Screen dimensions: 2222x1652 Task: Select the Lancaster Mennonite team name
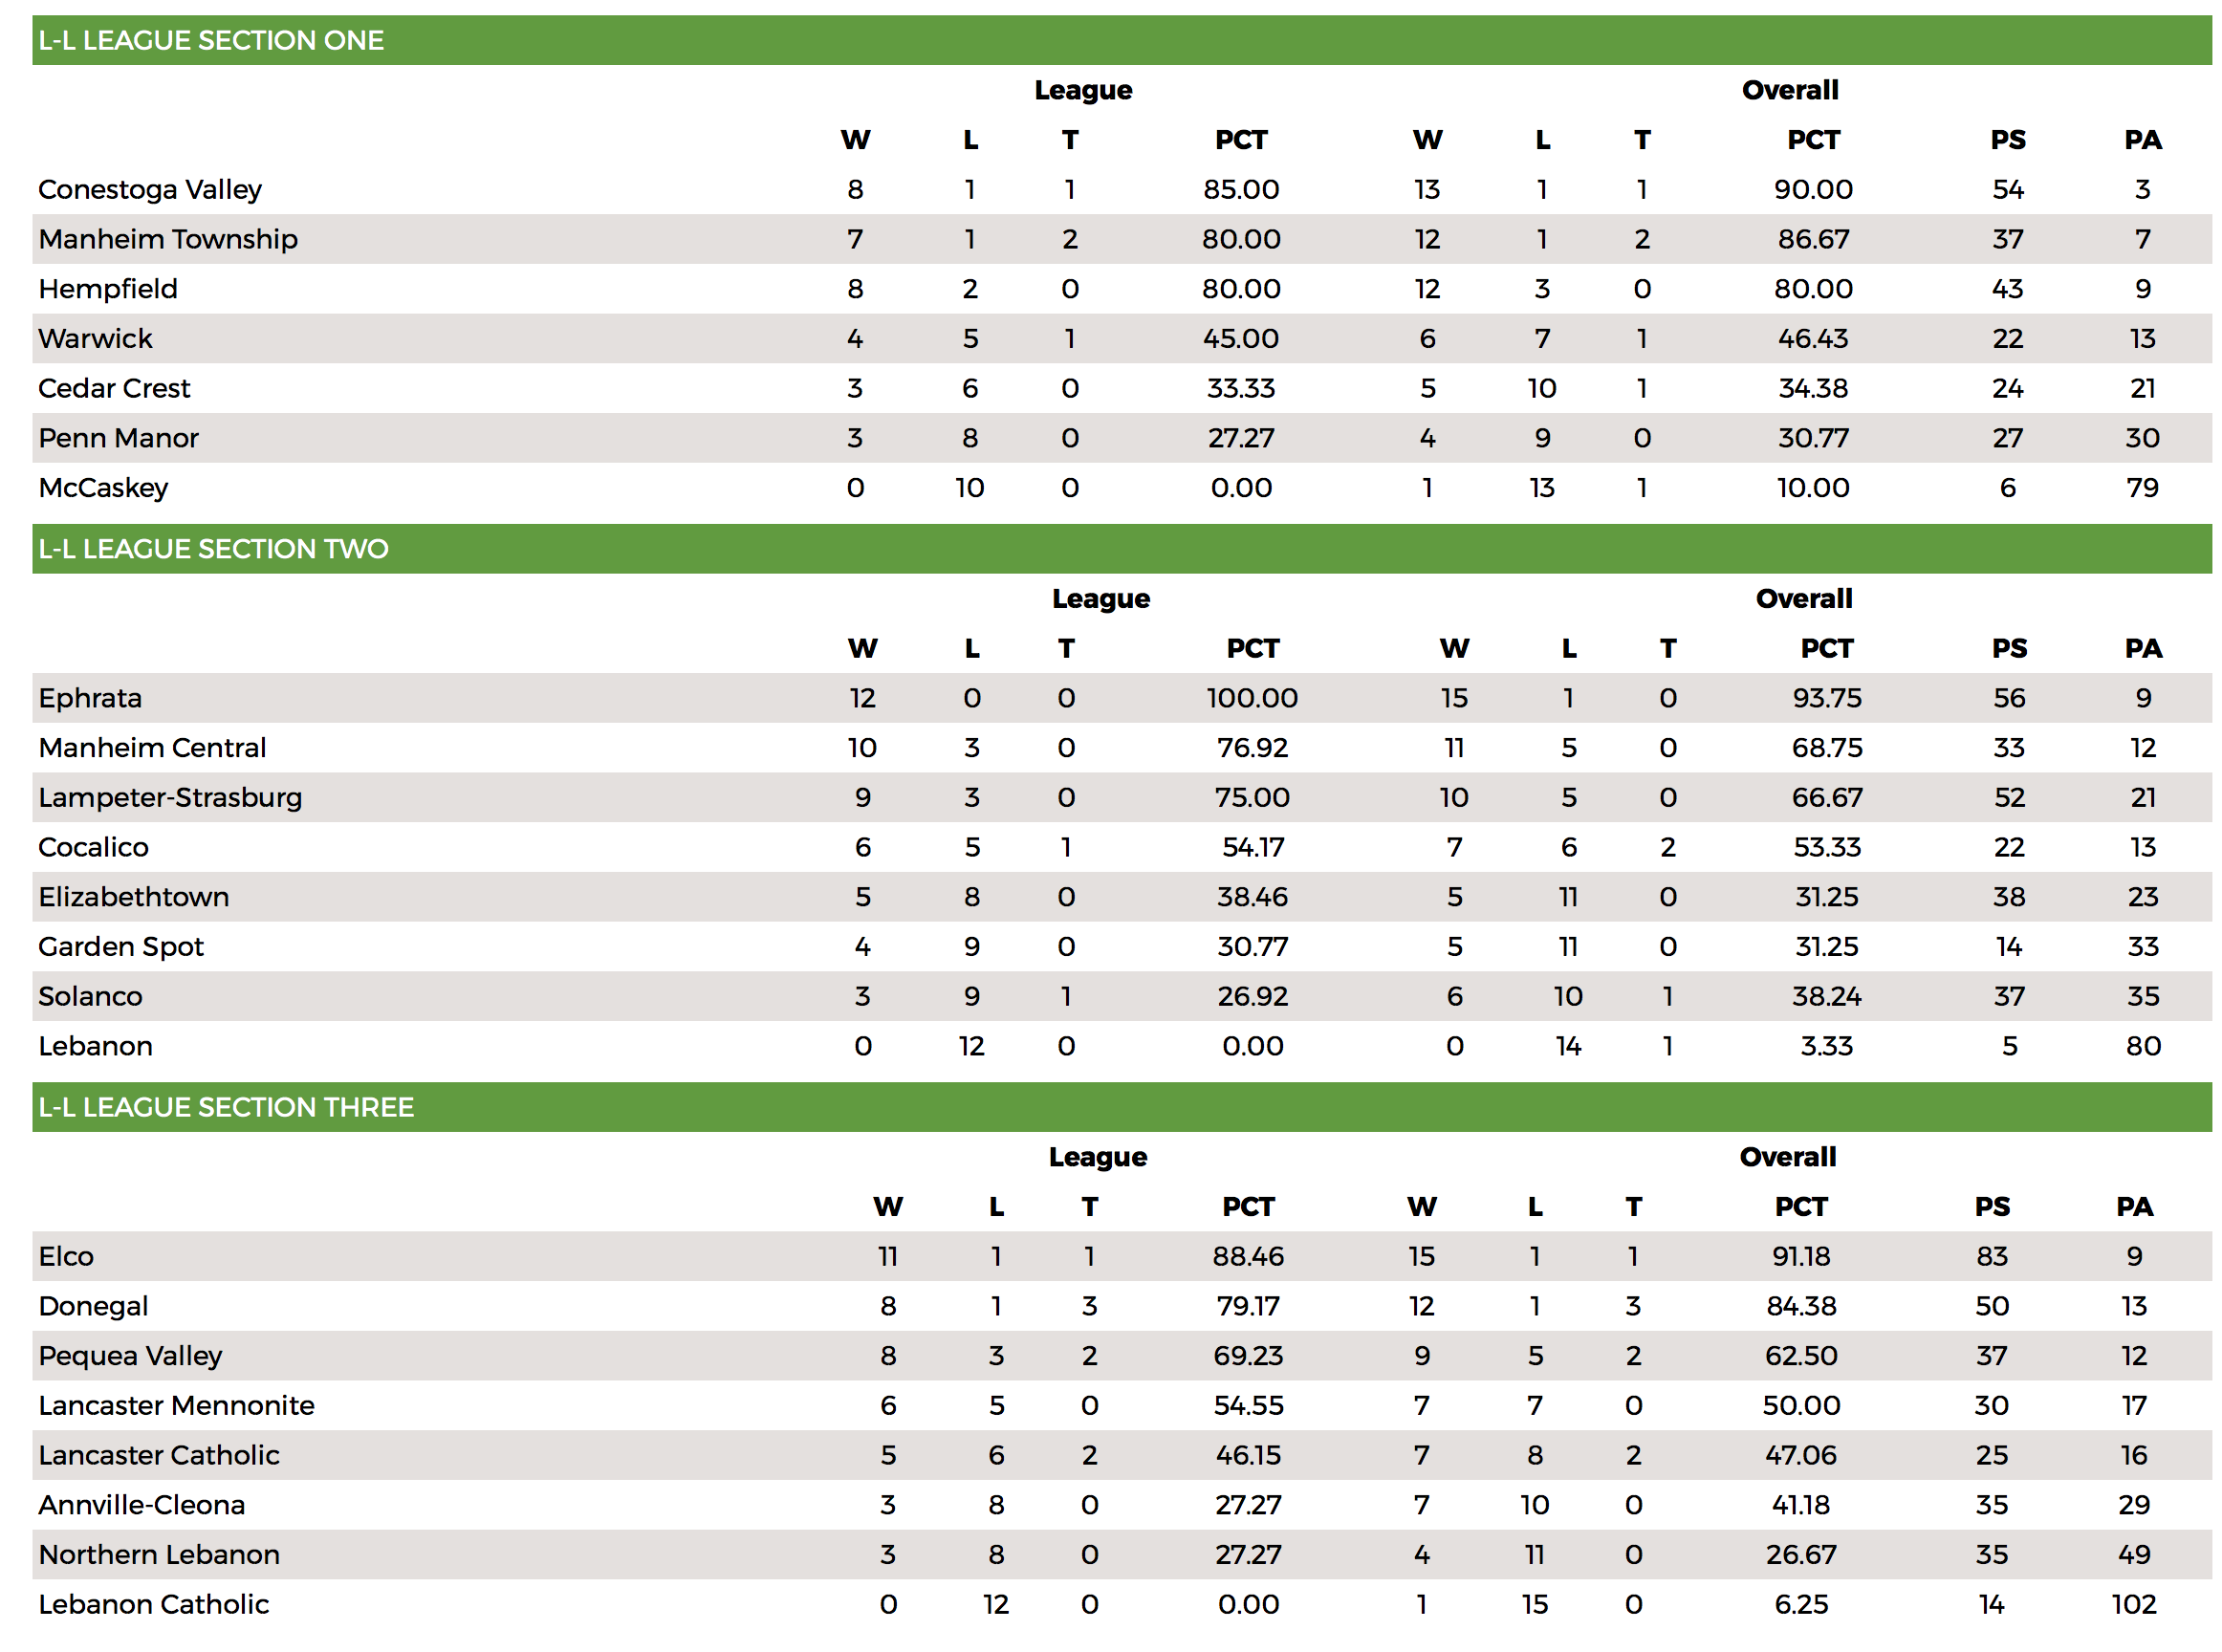(176, 1405)
